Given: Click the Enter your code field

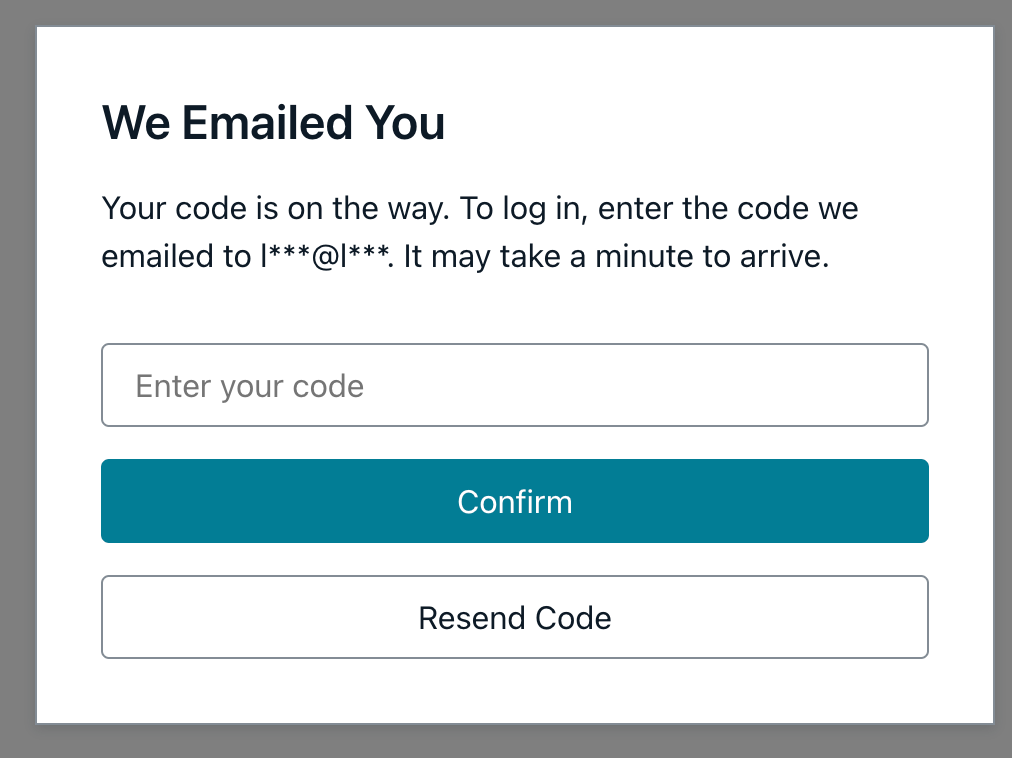Looking at the screenshot, I should pos(514,386).
